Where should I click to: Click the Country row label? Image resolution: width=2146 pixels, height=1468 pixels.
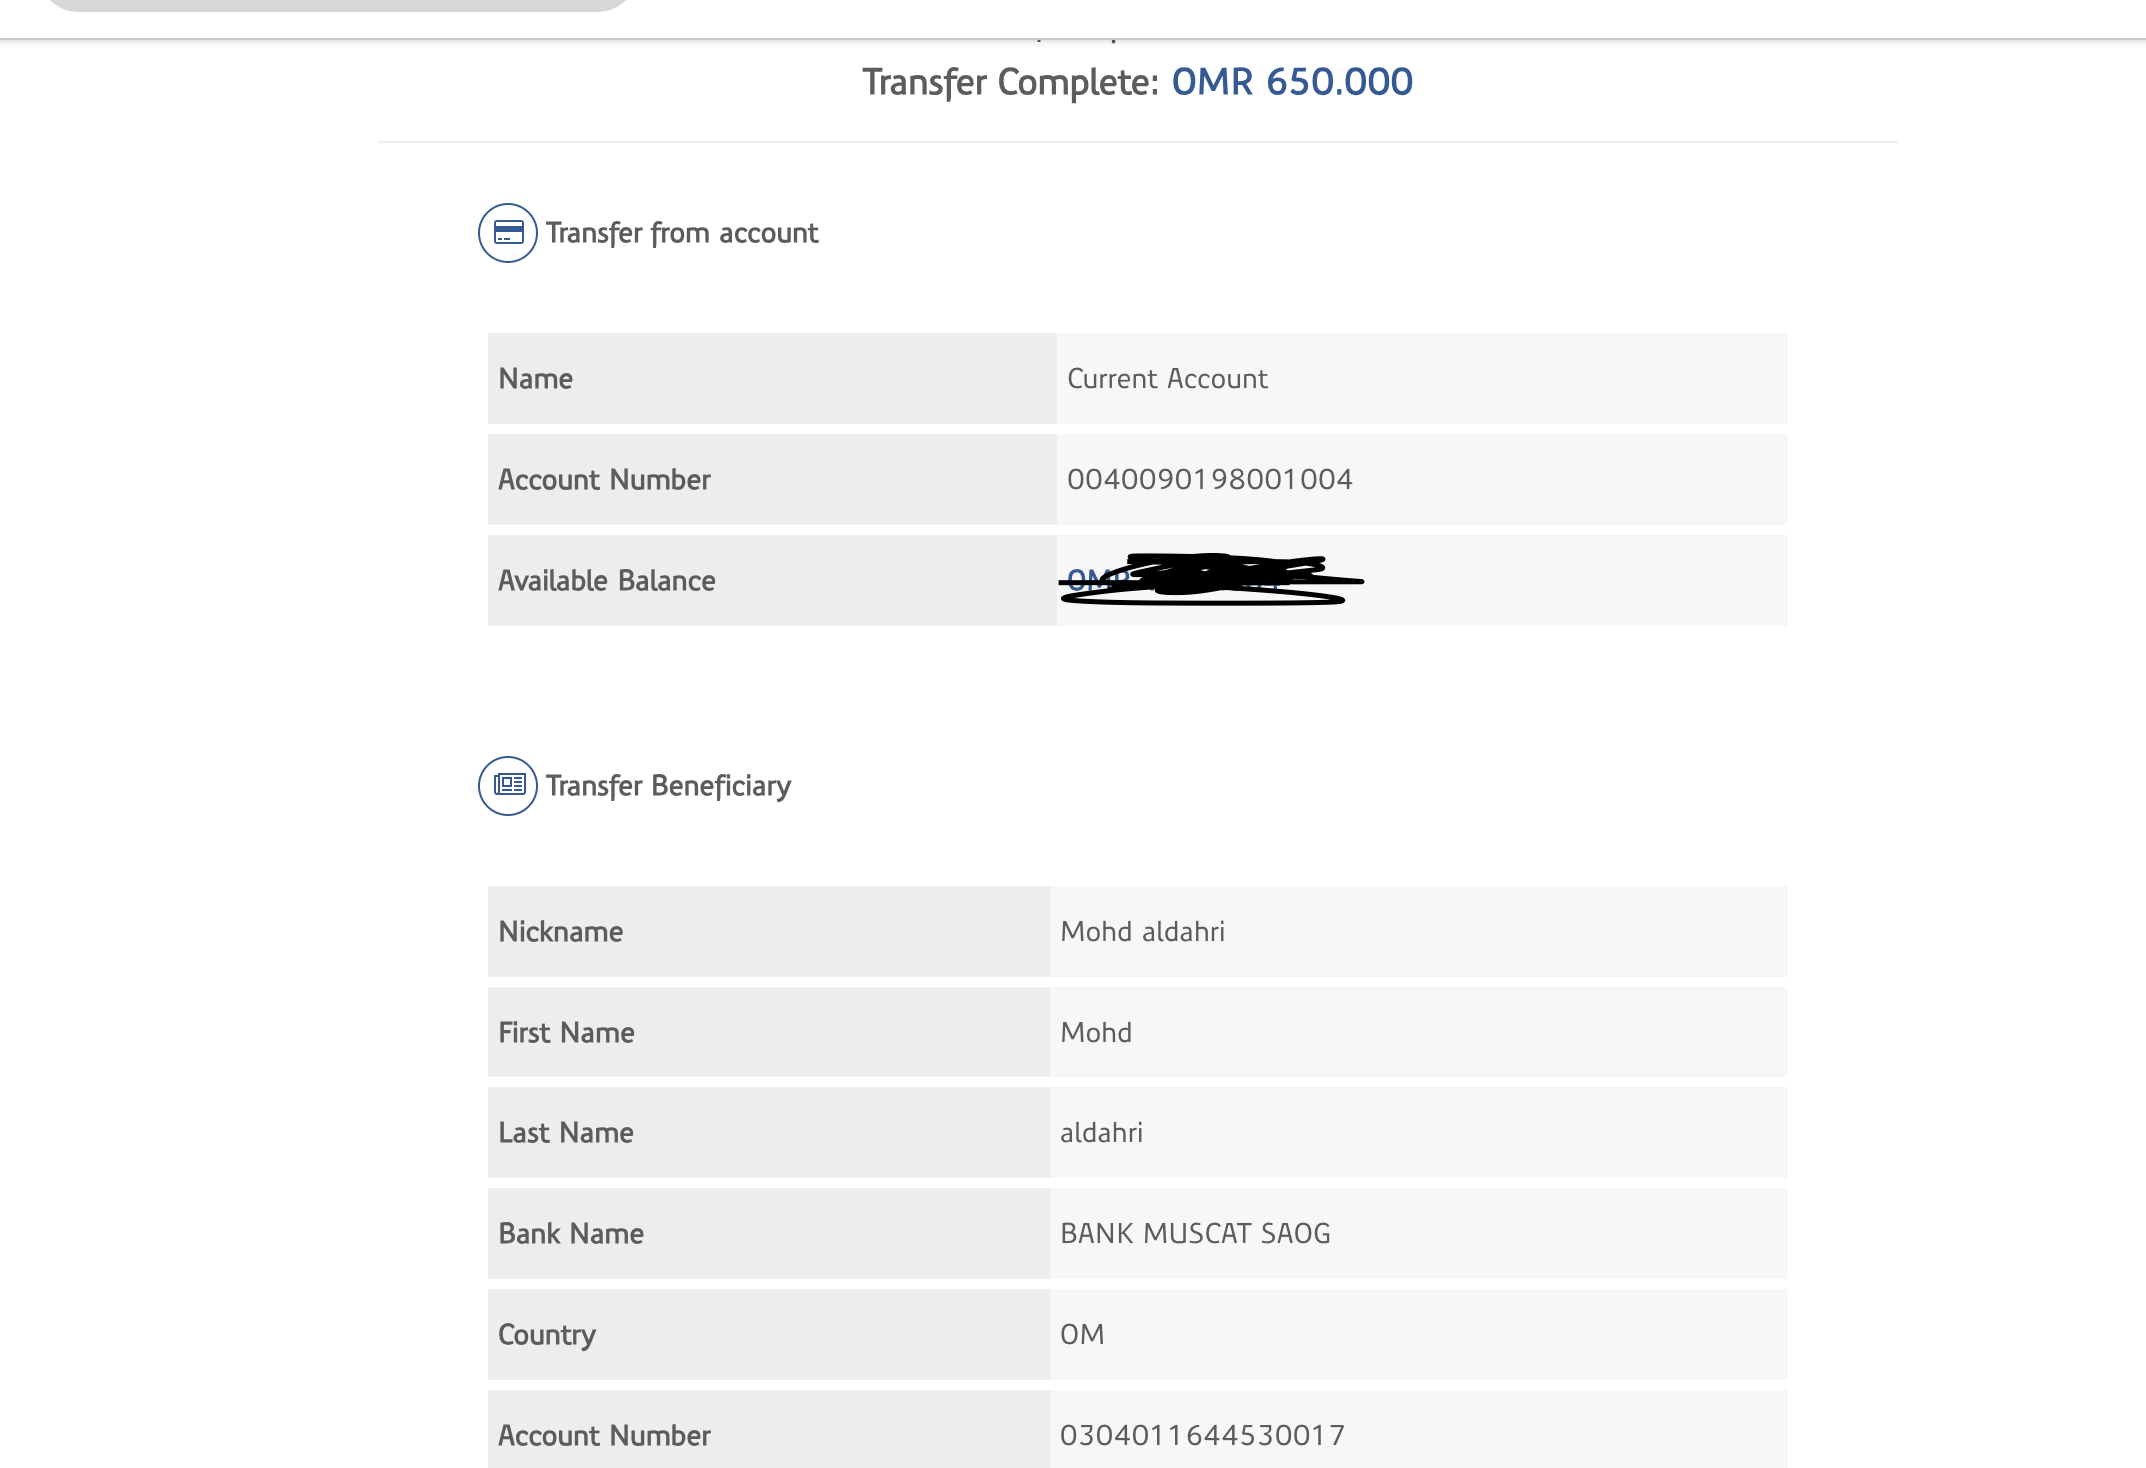[x=547, y=1335]
